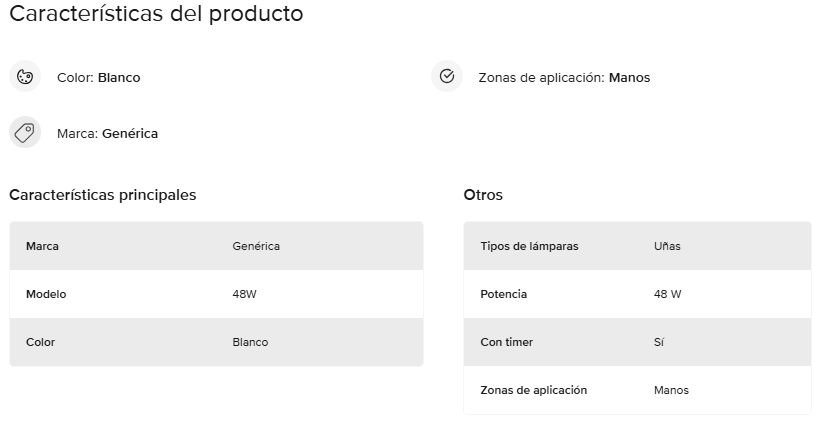This screenshot has height=421, width=819.
Task: Click the Características principales heading
Action: (x=103, y=195)
